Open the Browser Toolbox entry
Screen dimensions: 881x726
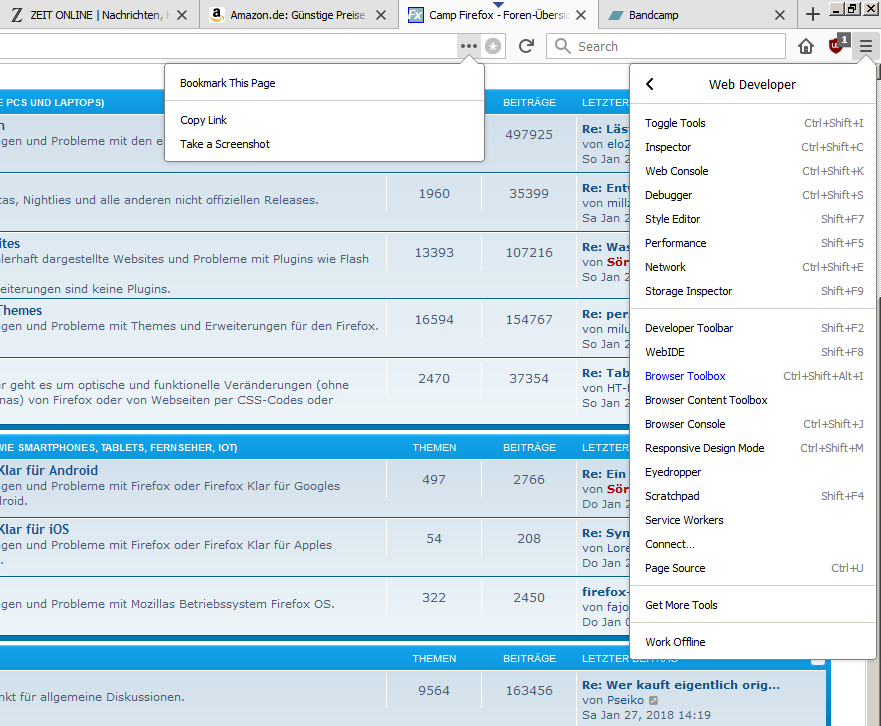pos(685,376)
